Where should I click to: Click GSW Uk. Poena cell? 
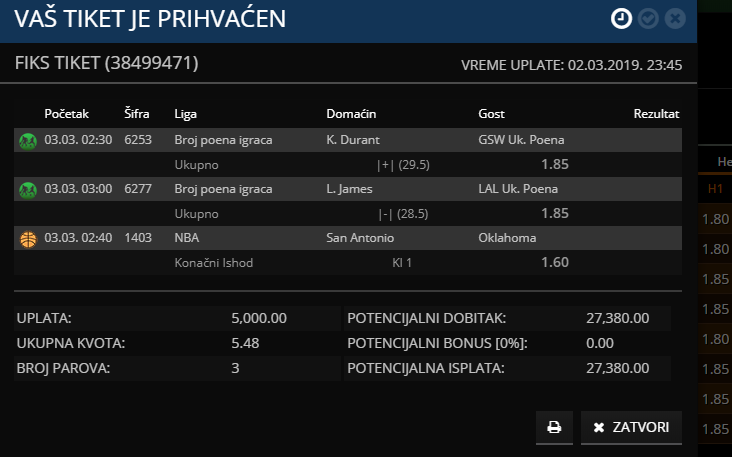(x=521, y=140)
